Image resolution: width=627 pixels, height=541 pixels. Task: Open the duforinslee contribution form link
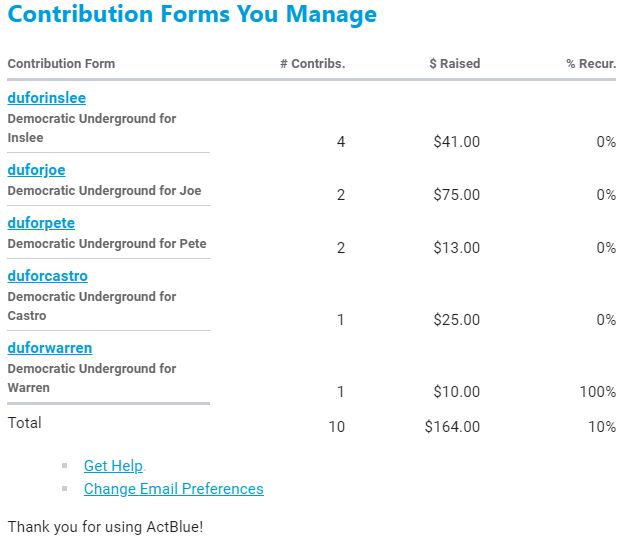(x=47, y=98)
